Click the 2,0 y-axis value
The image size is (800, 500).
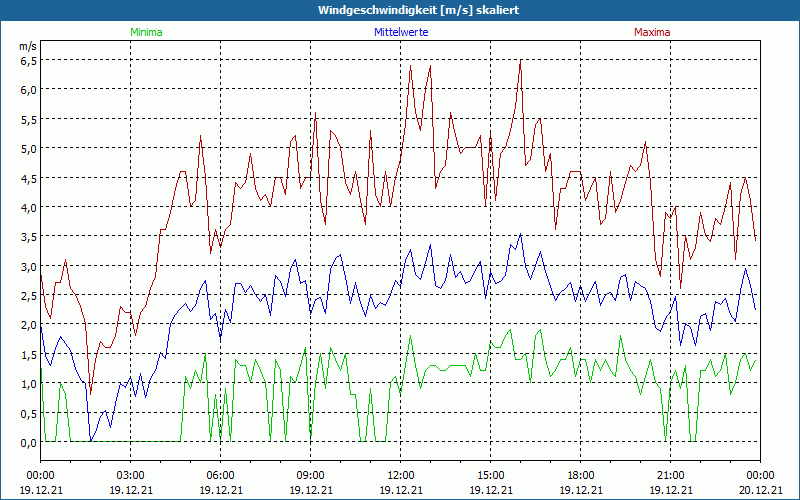coord(29,326)
